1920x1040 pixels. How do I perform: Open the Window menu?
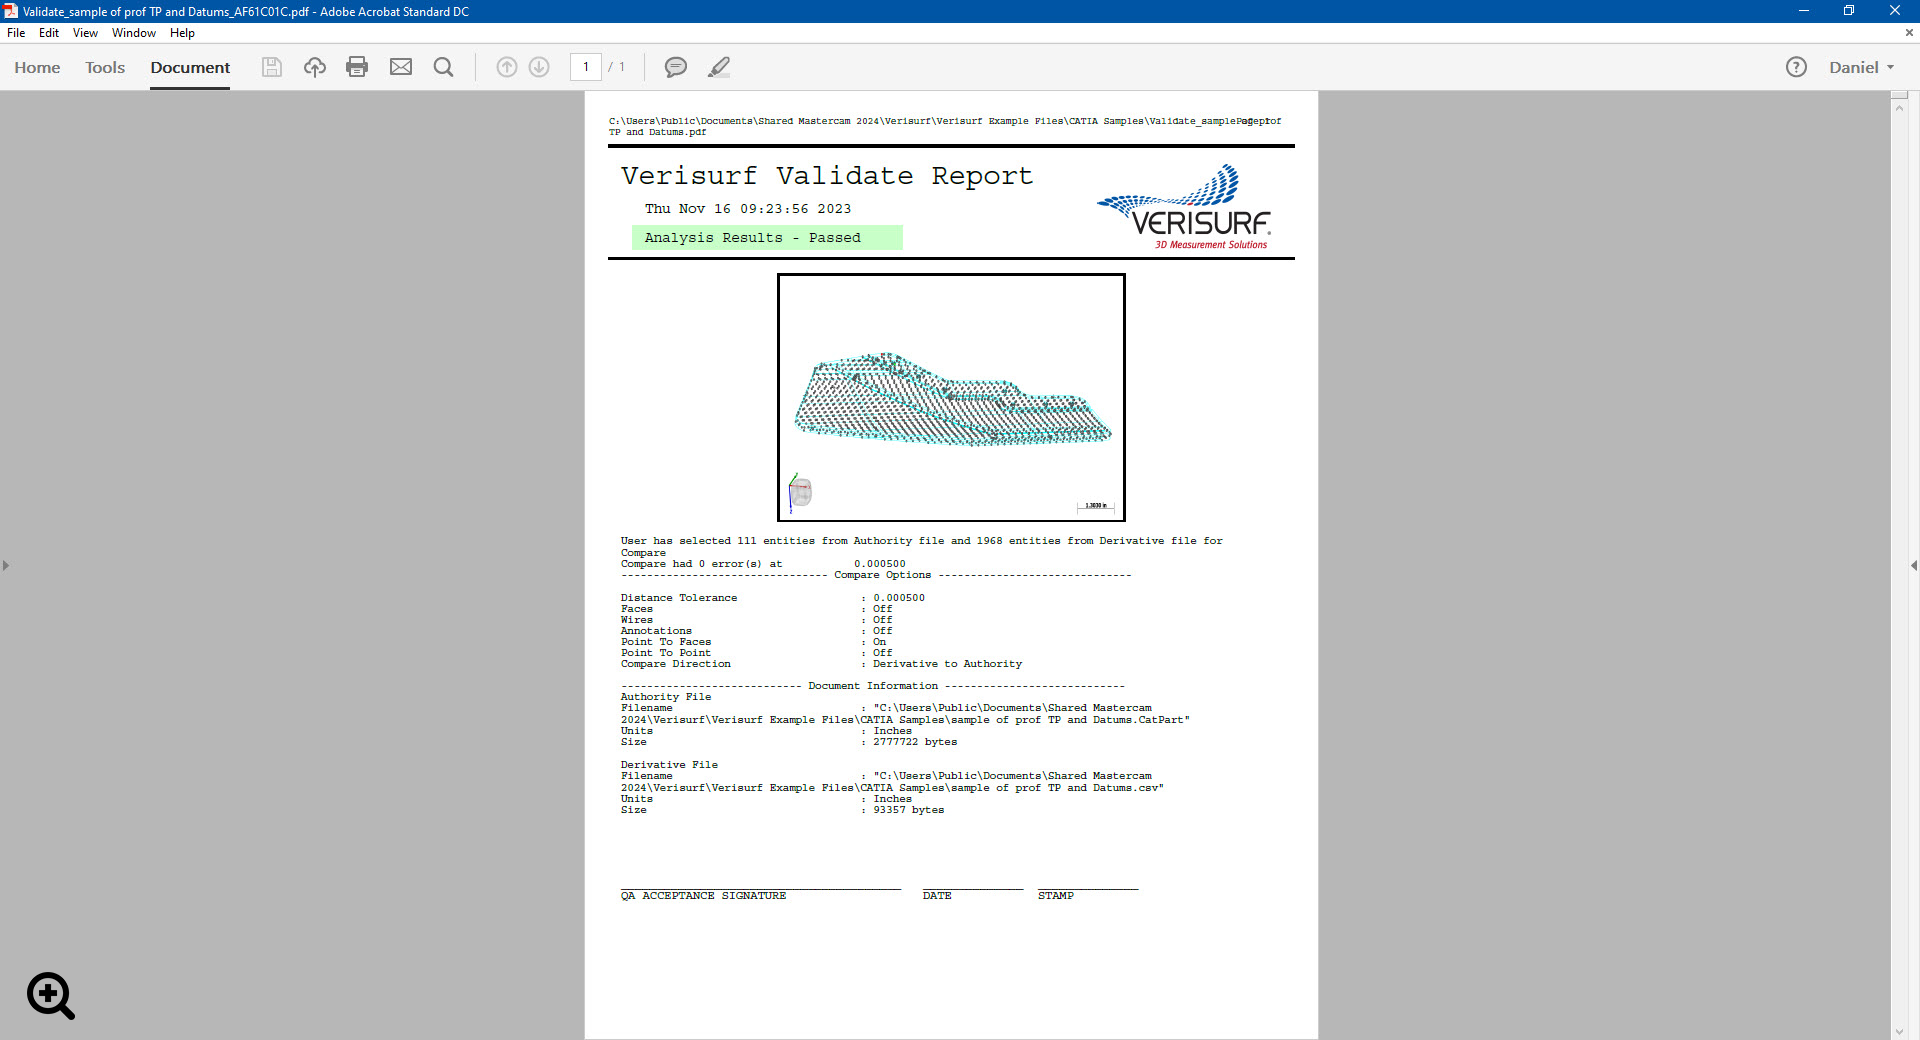(x=134, y=33)
